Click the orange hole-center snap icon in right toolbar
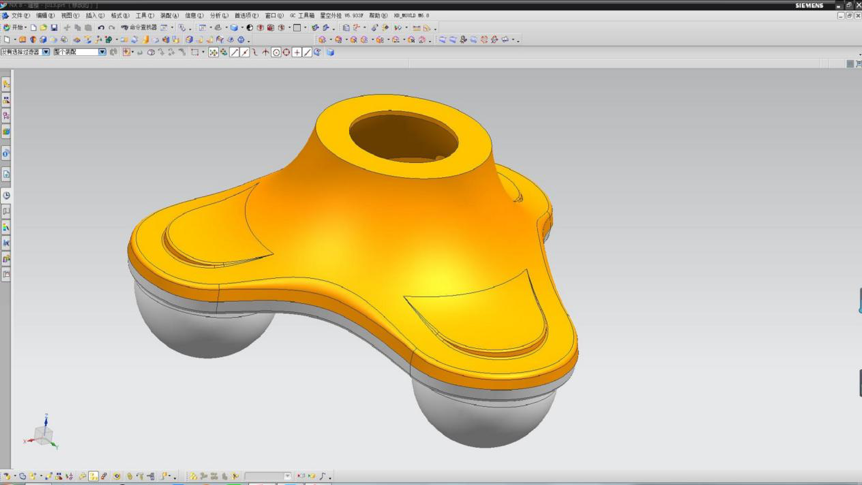Image resolution: width=862 pixels, height=485 pixels. tap(484, 40)
